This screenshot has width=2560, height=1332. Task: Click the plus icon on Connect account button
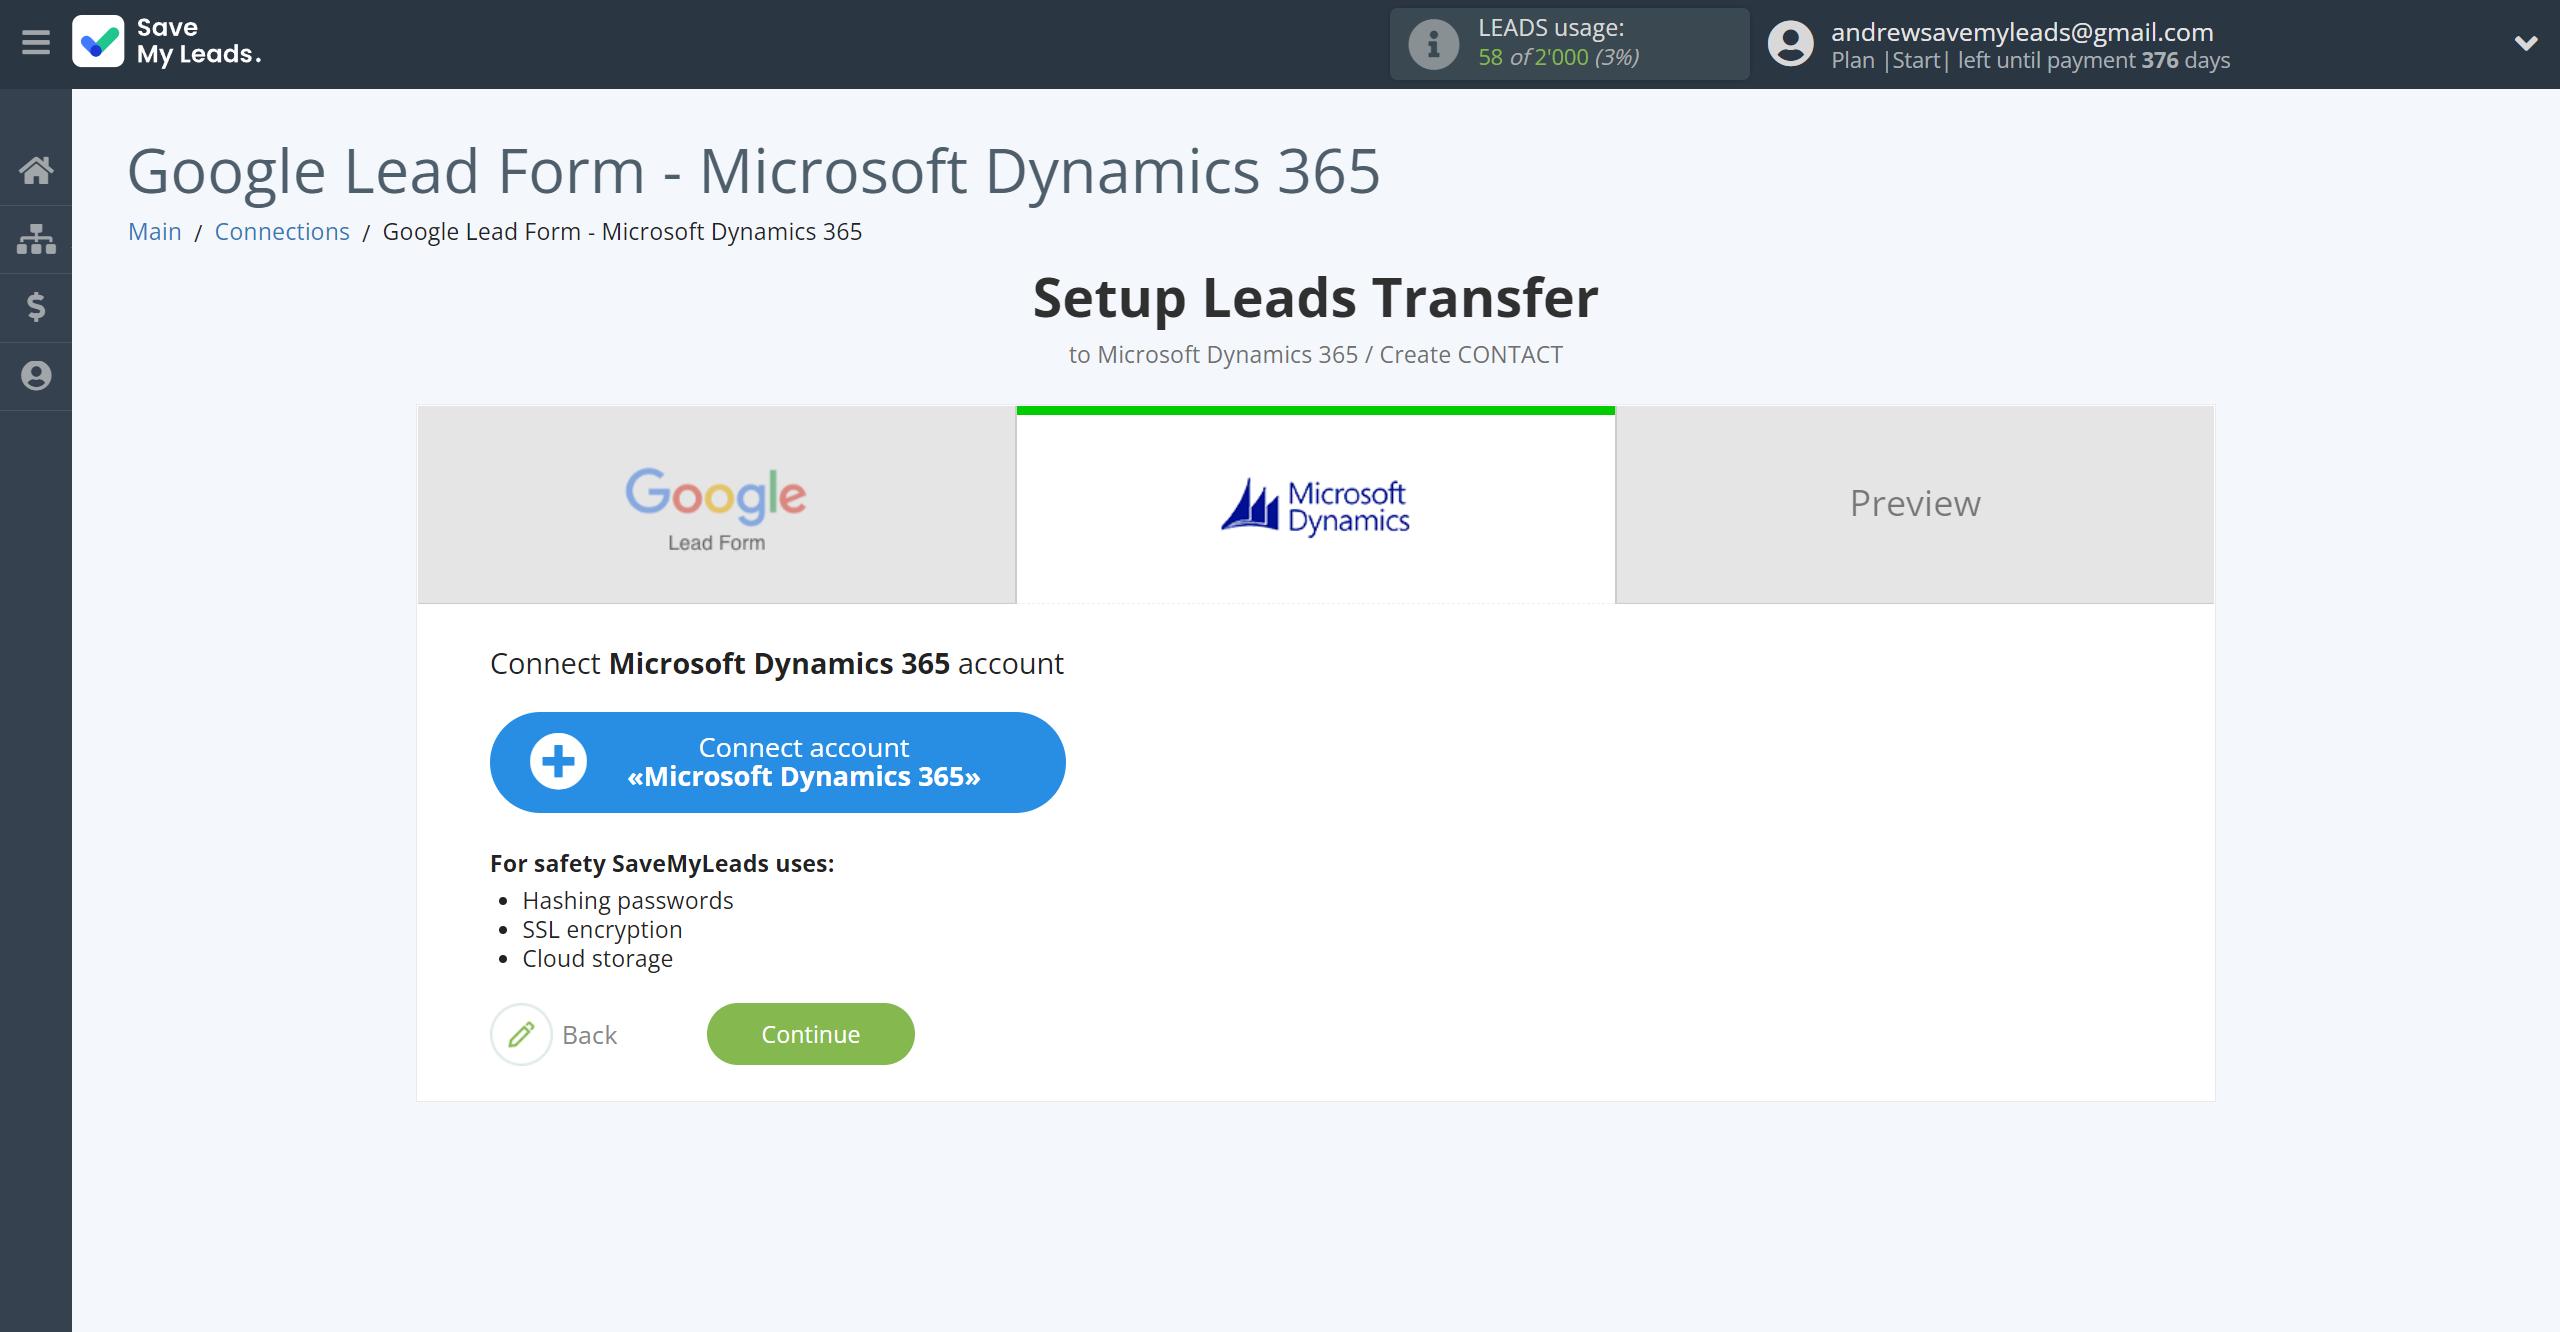[560, 762]
